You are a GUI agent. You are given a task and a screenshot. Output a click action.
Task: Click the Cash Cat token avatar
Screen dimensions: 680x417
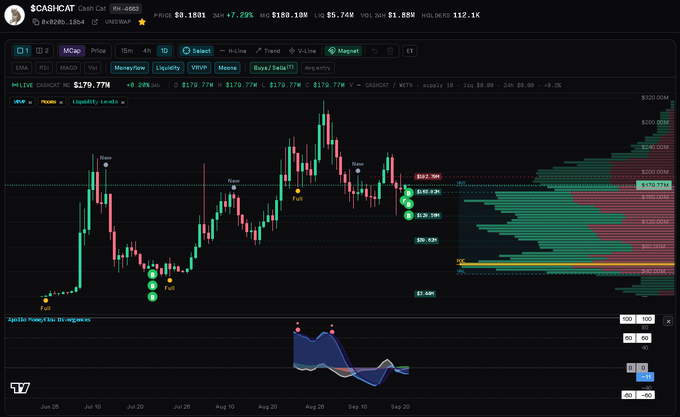point(14,15)
